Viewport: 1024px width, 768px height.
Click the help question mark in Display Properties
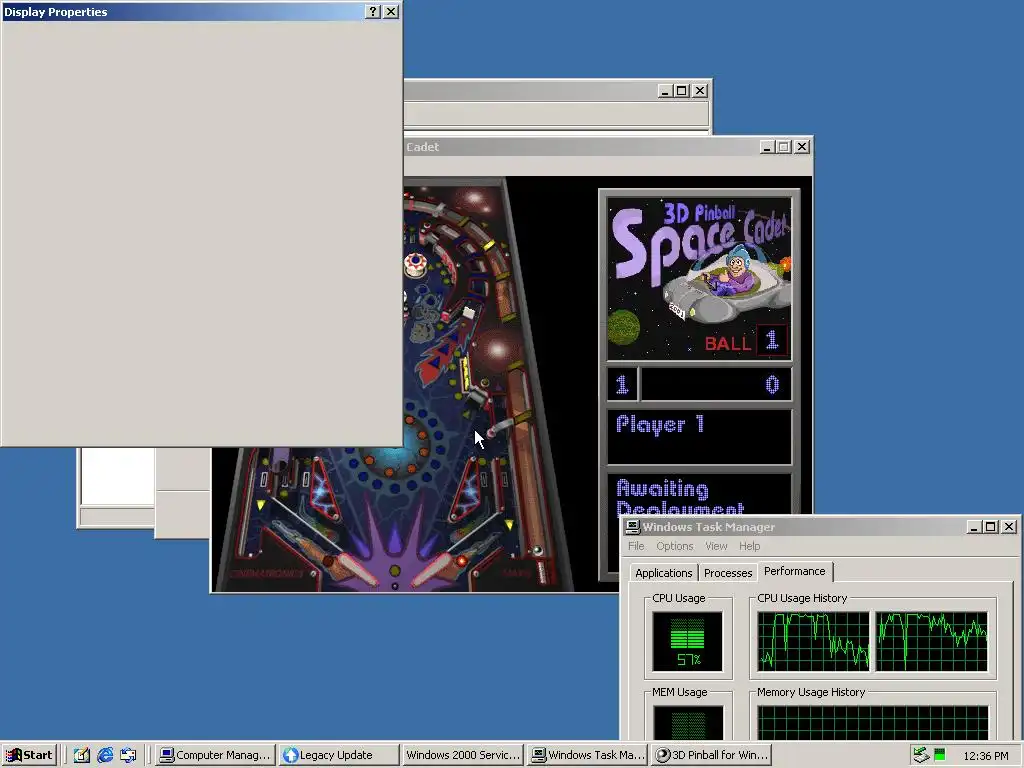372,12
